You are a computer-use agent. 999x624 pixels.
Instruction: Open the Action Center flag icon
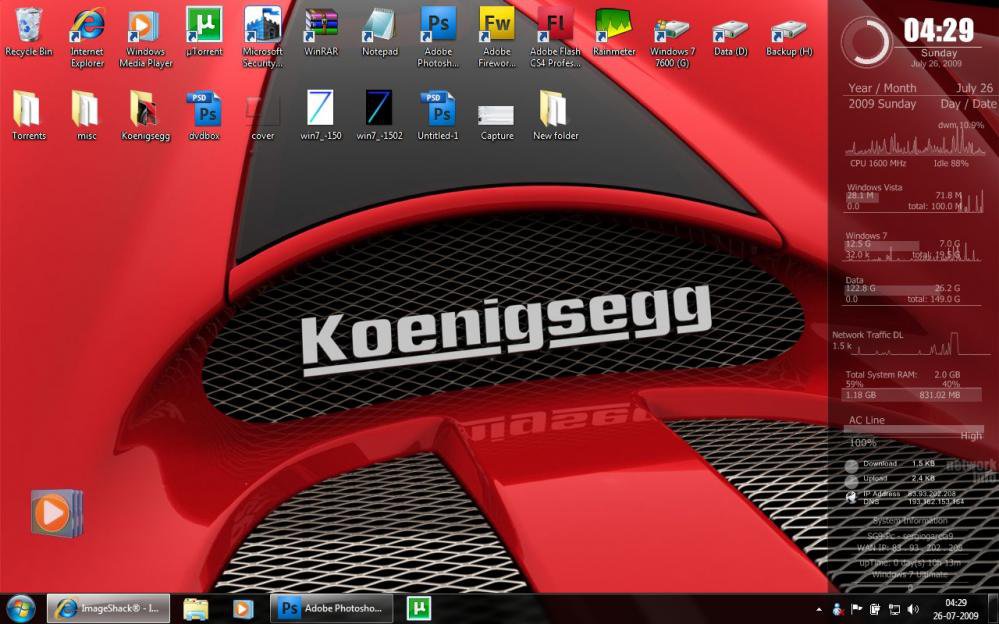tap(856, 609)
